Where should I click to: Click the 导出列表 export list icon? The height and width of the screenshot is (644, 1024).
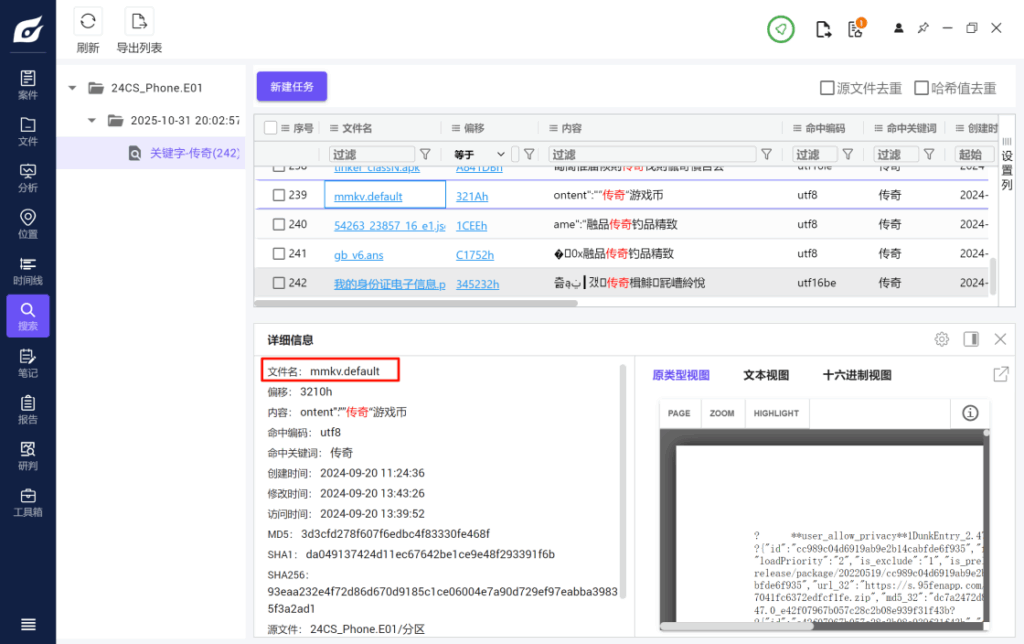click(x=139, y=22)
